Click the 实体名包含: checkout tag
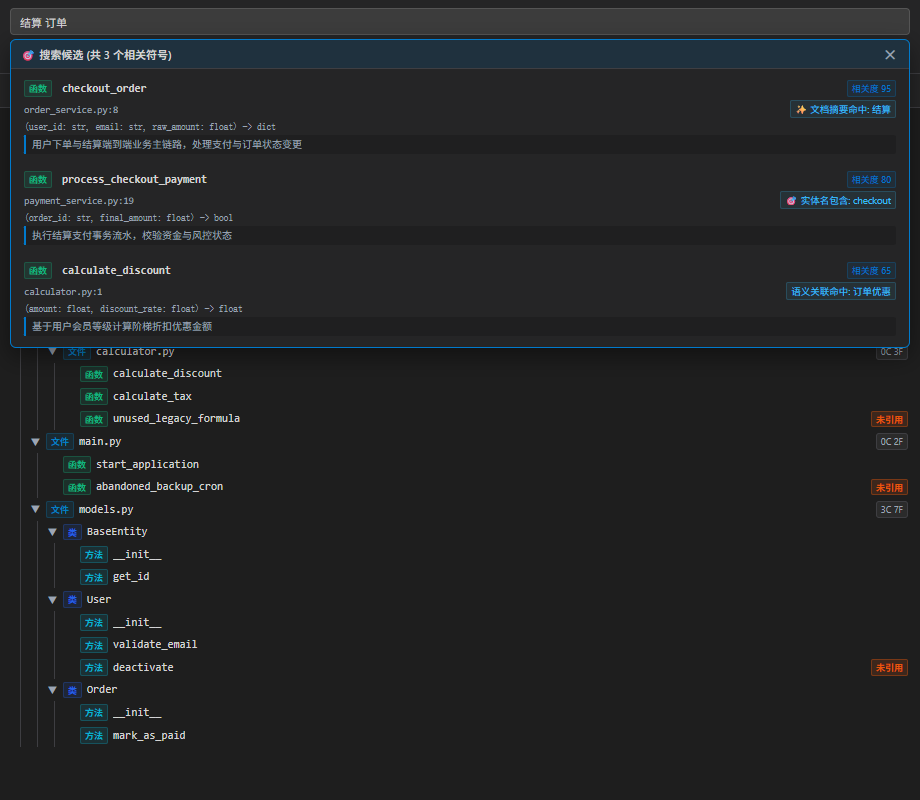This screenshot has height=800, width=920. (x=838, y=201)
